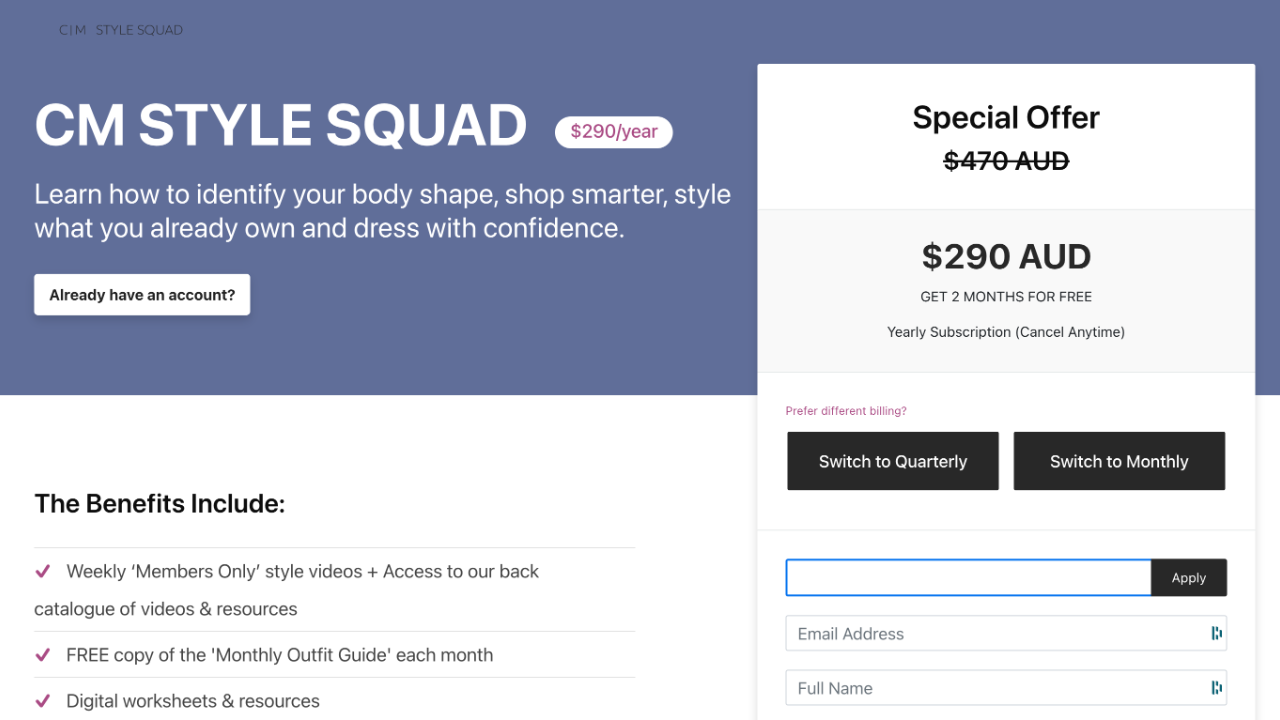The height and width of the screenshot is (720, 1280).
Task: Click the $290/year price badge
Action: [614, 132]
